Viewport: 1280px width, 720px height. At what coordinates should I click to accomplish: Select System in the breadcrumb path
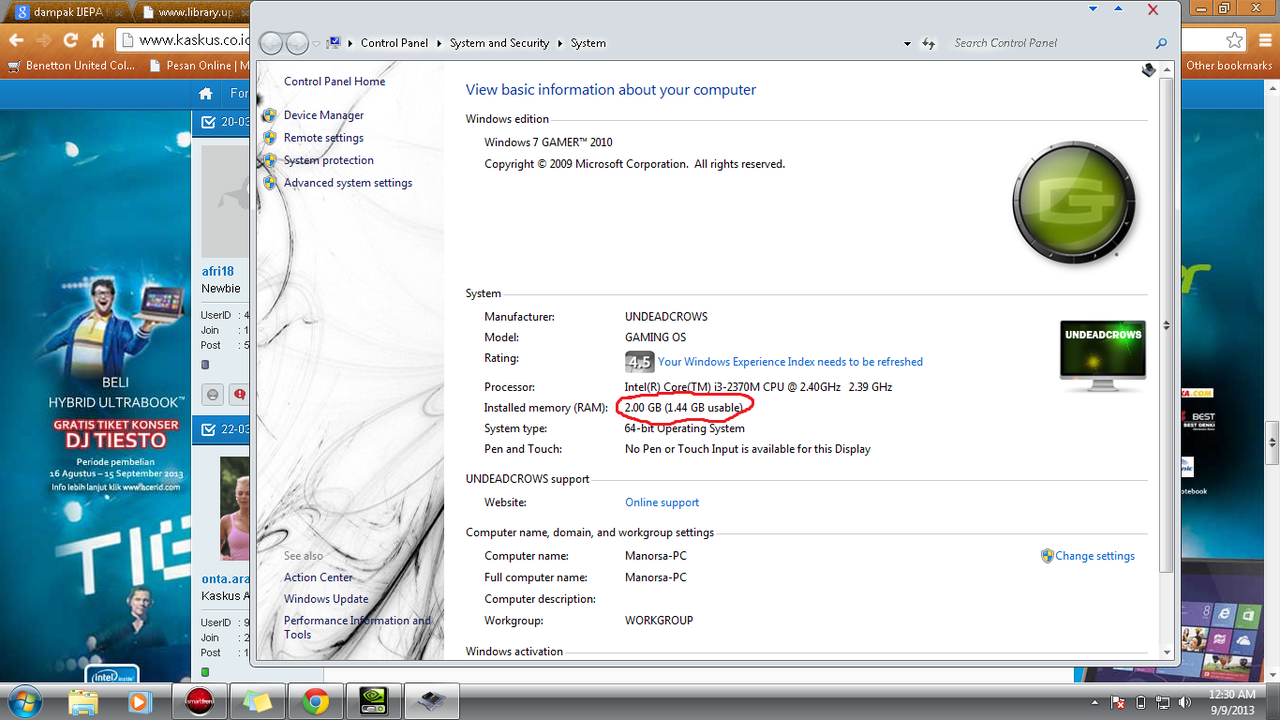(588, 43)
